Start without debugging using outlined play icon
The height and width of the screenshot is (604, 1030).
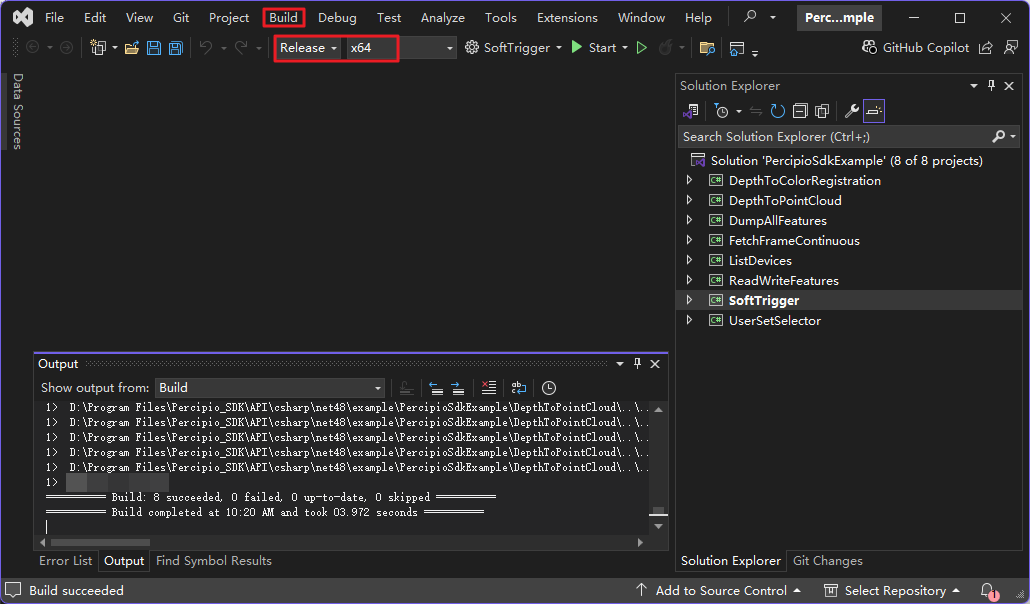tap(642, 48)
